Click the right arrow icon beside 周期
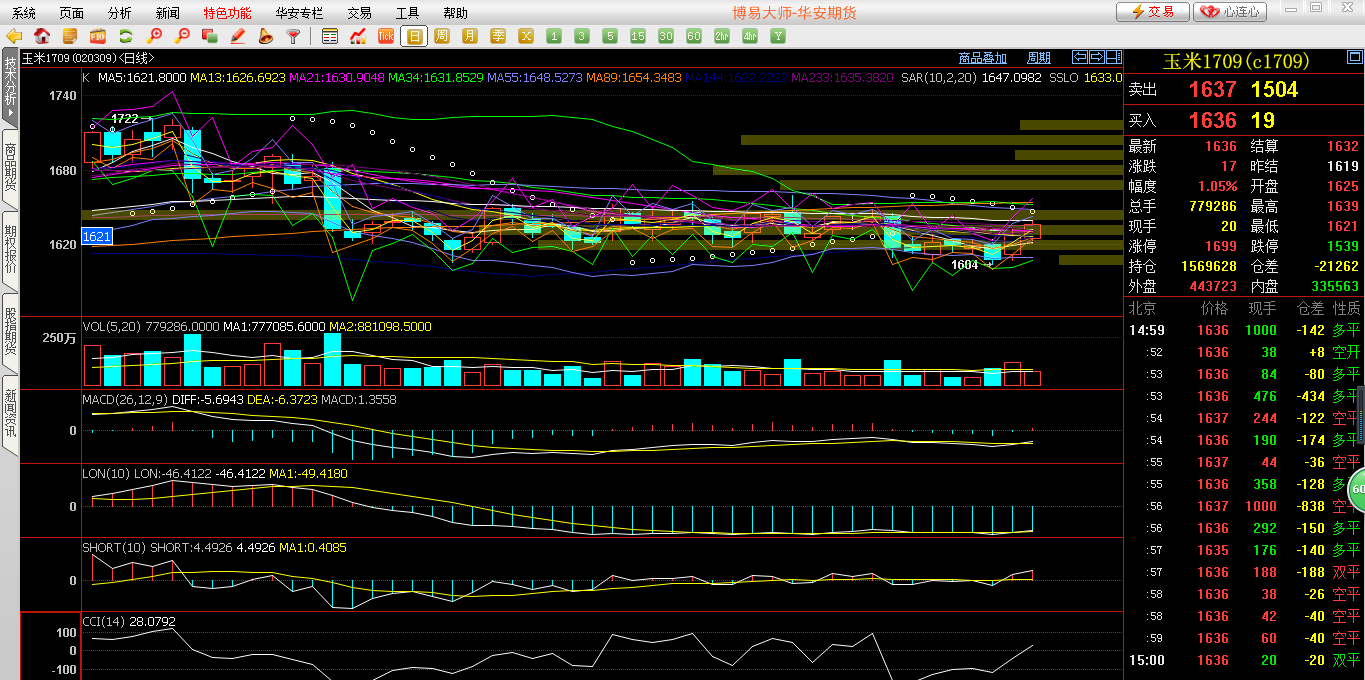The height and width of the screenshot is (680, 1365). point(1097,57)
